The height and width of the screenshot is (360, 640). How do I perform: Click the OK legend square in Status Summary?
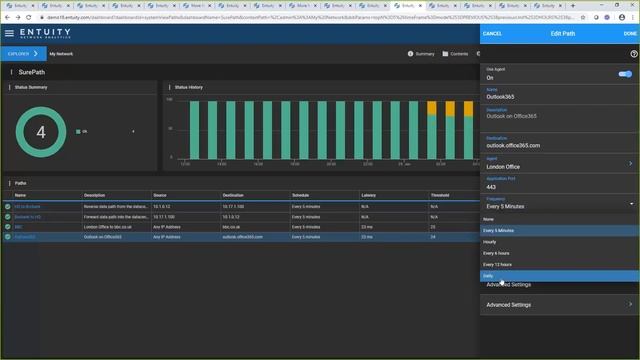tap(78, 131)
